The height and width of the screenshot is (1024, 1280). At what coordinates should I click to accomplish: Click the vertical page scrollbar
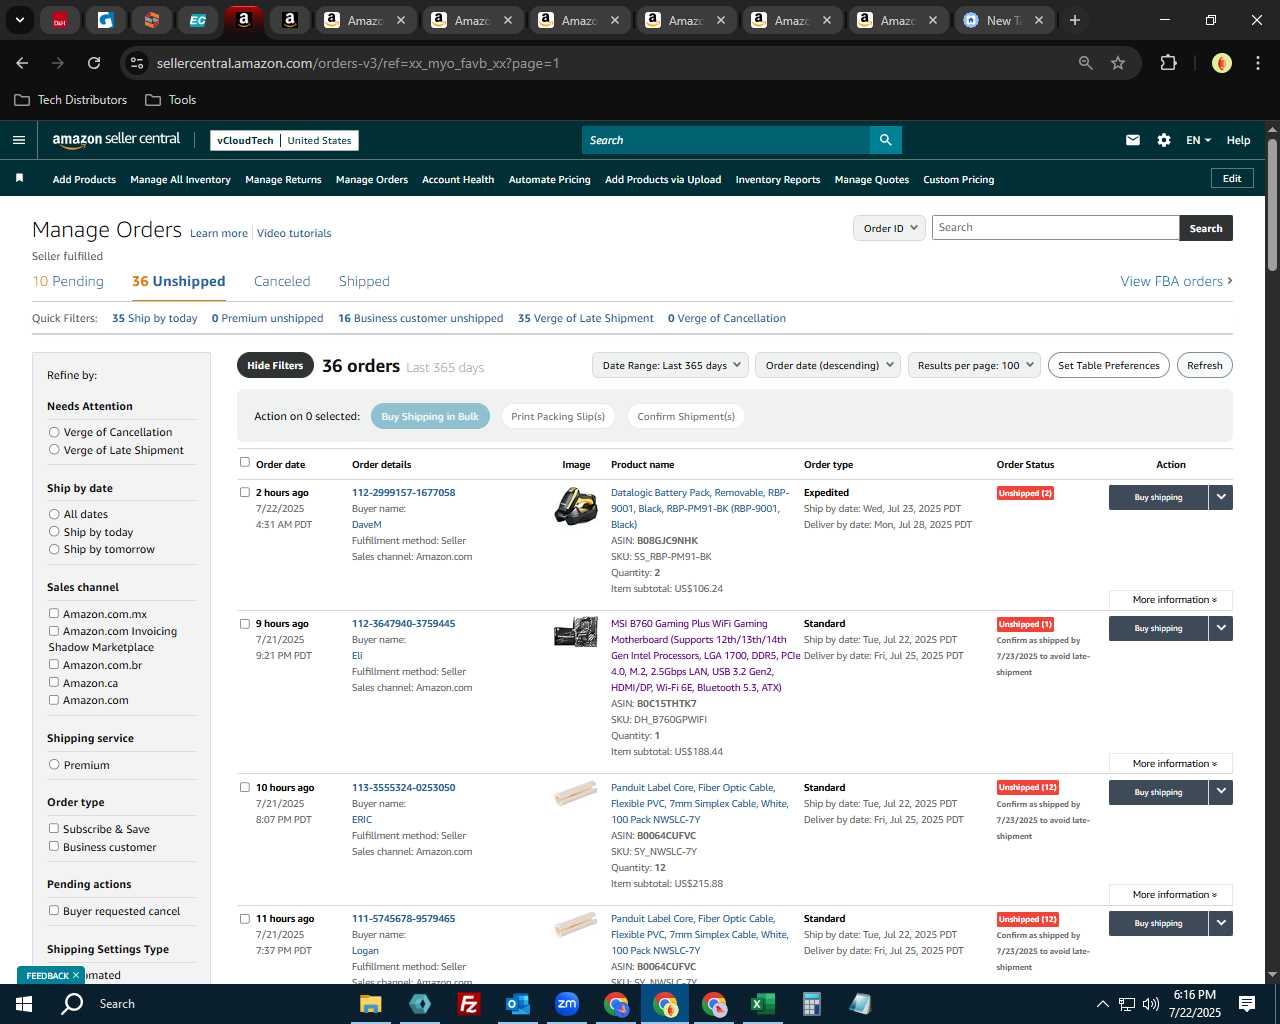tap(1272, 205)
